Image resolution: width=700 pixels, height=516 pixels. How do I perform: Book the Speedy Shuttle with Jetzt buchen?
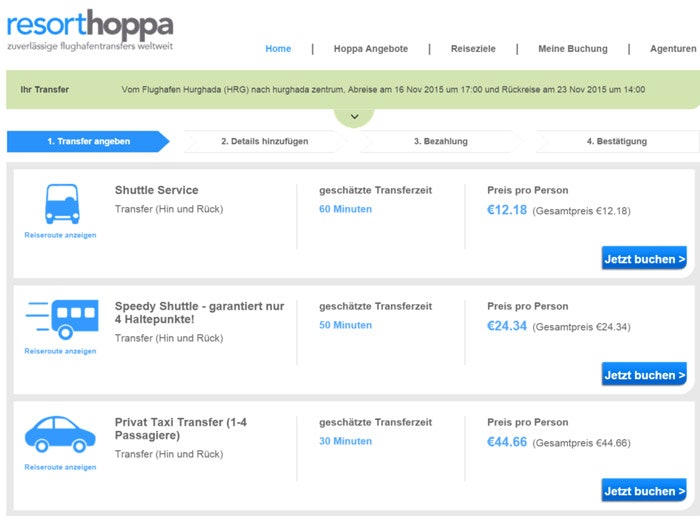pos(644,374)
